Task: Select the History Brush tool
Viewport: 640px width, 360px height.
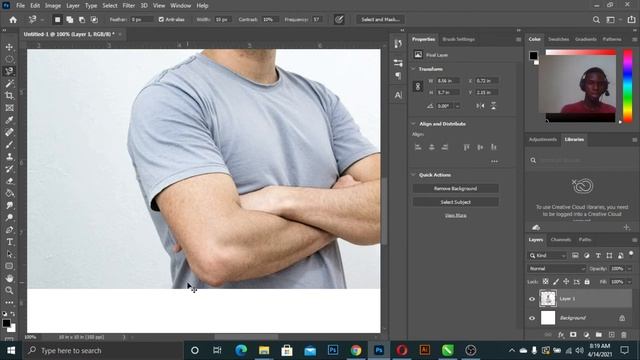Action: pyautogui.click(x=9, y=169)
